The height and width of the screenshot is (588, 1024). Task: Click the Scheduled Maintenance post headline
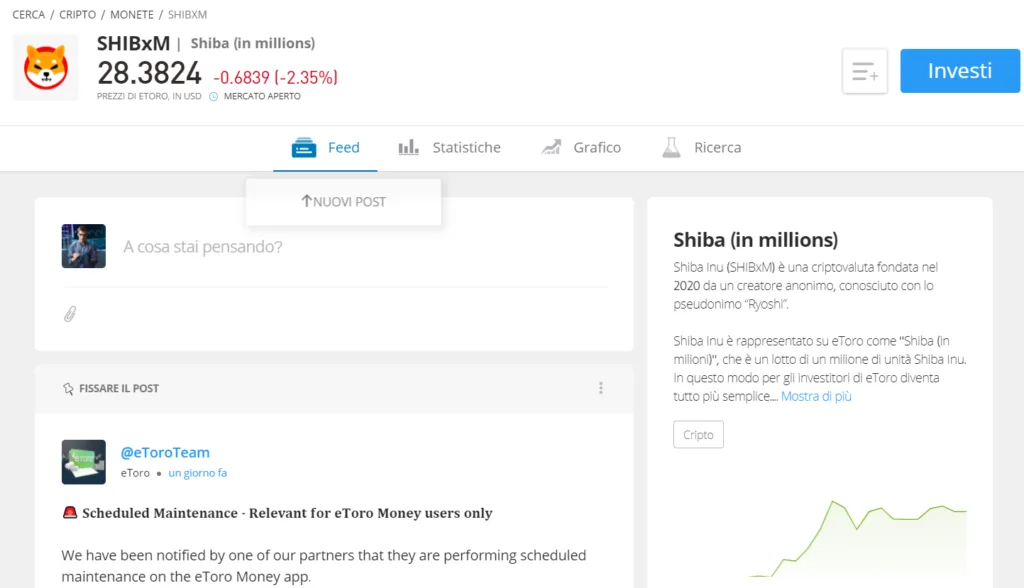tap(287, 513)
